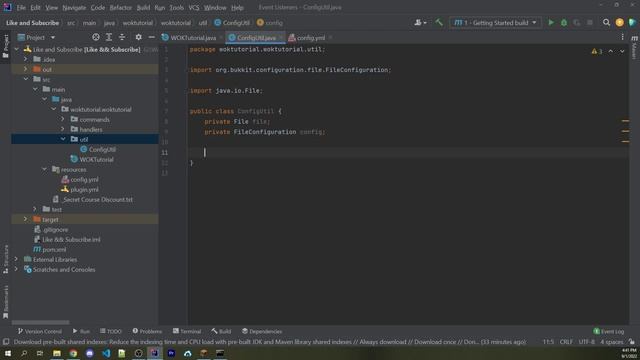Open the Version Control tool window
This screenshot has width=640, height=360.
pyautogui.click(x=40, y=331)
